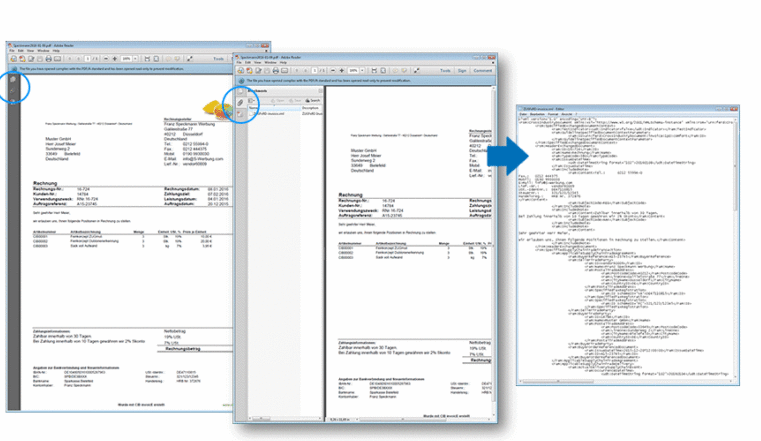Open Help menu in back Reader window
Viewport: 761px width, 441px height.
[x=56, y=50]
